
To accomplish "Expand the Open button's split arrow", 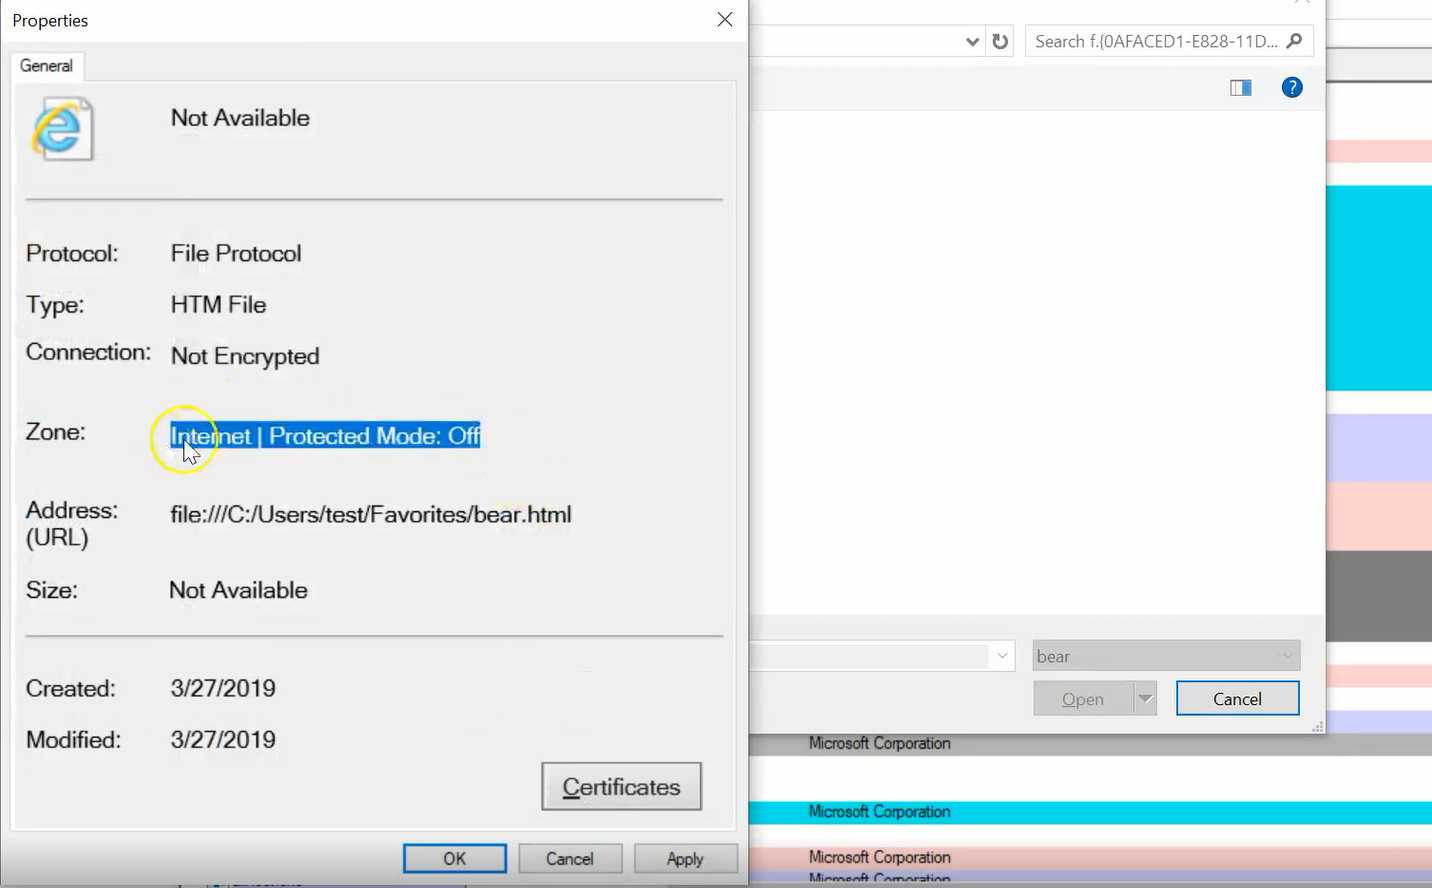I will coord(1146,699).
